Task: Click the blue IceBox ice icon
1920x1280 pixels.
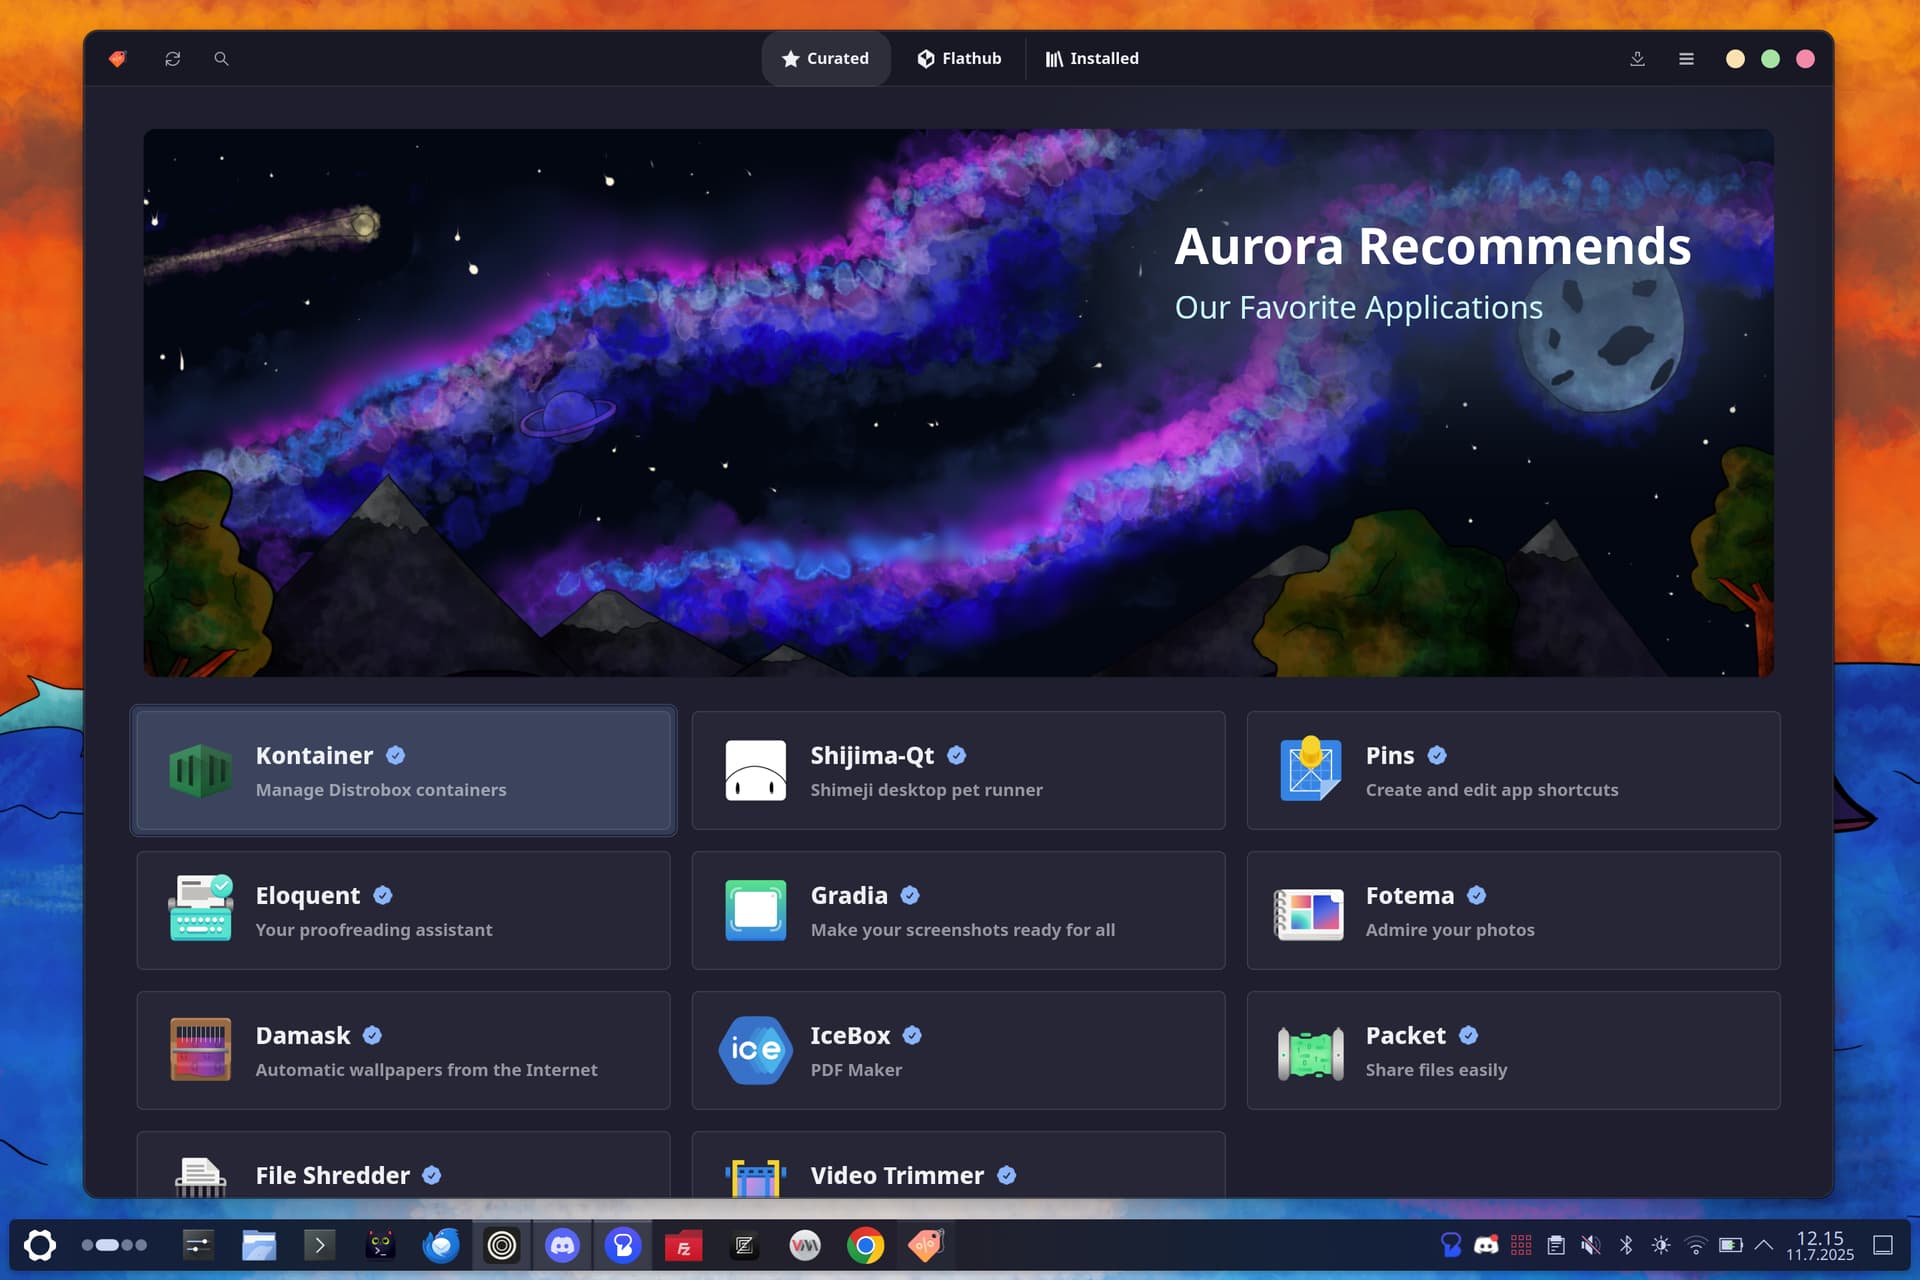Action: click(x=755, y=1050)
